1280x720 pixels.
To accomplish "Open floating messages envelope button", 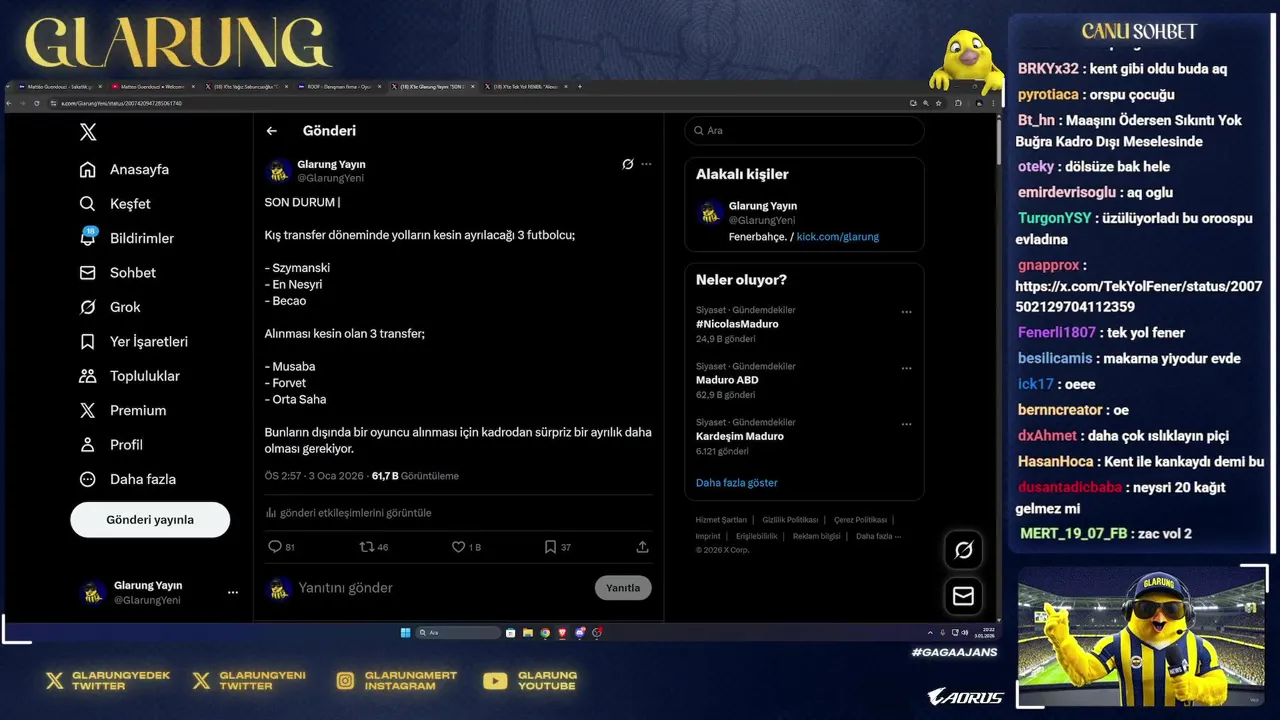I will tap(964, 596).
